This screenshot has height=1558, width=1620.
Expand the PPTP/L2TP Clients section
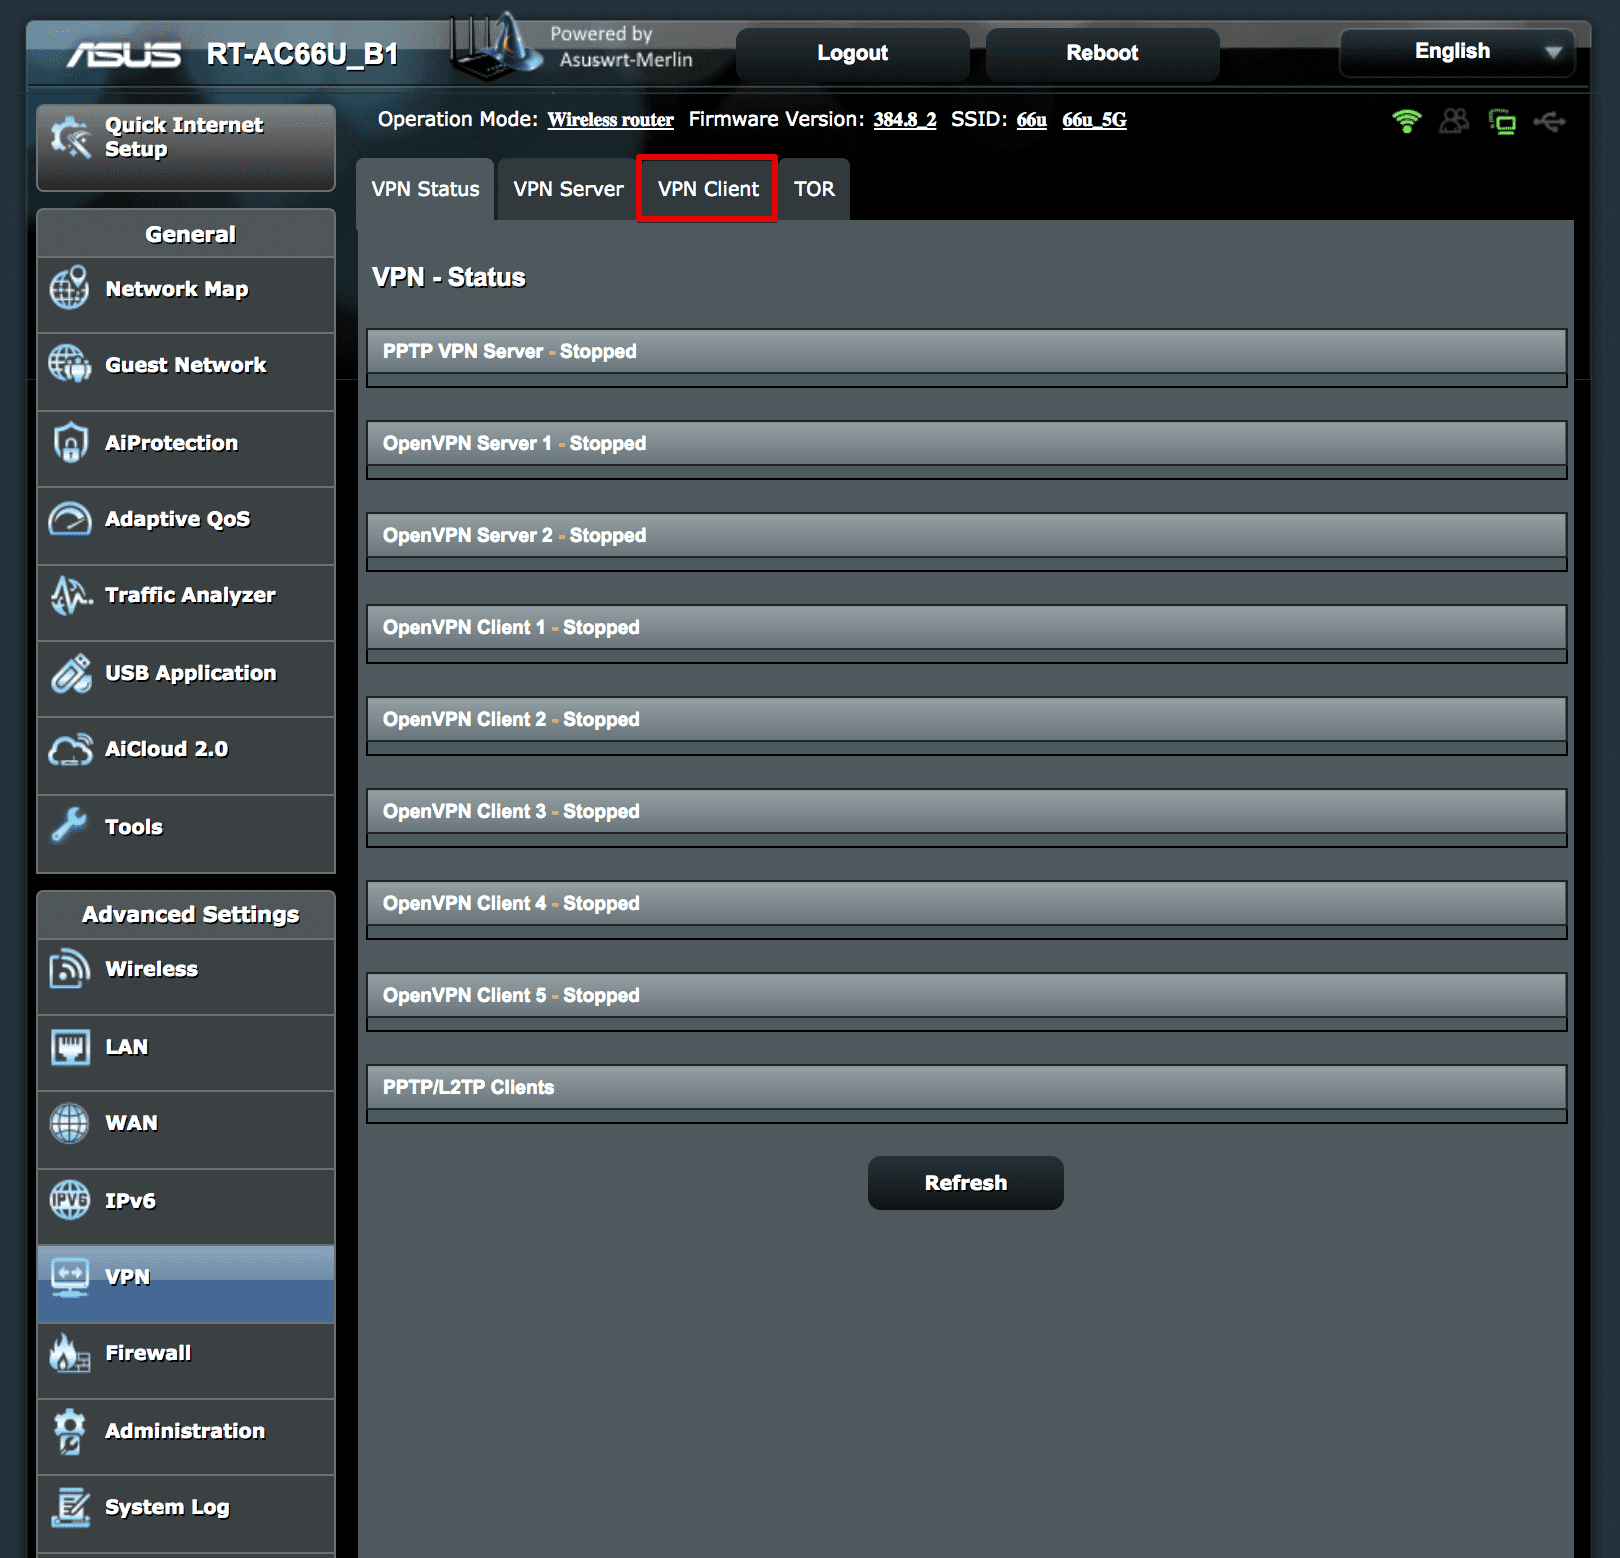[966, 1088]
